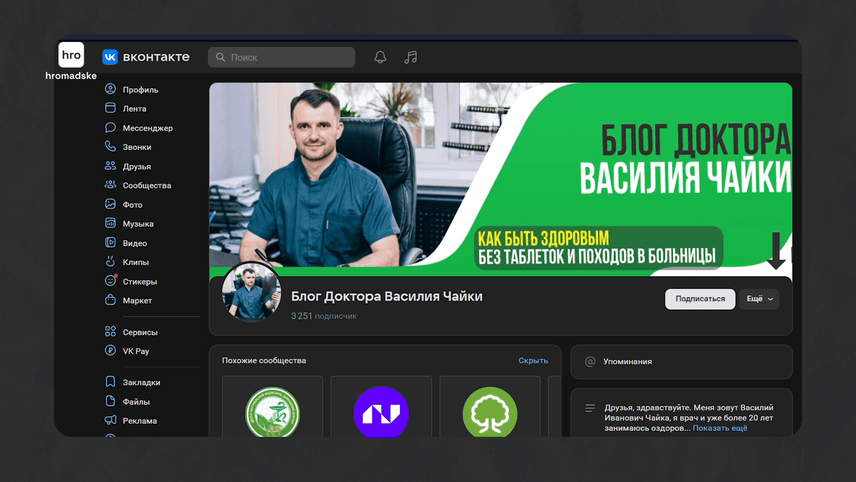This screenshot has height=482, width=856.
Task: Open Stickers (Стикеры) in sidebar
Action: click(139, 281)
